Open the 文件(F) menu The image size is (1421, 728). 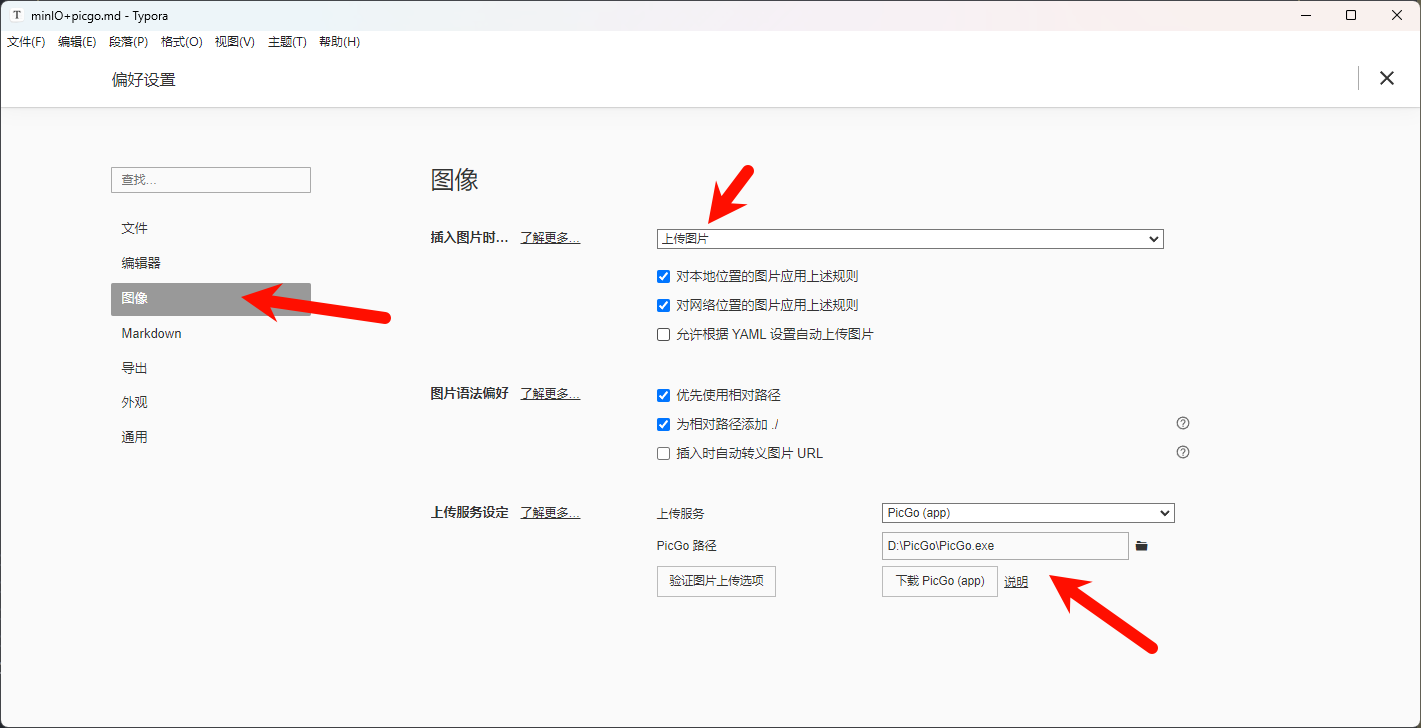tap(26, 42)
